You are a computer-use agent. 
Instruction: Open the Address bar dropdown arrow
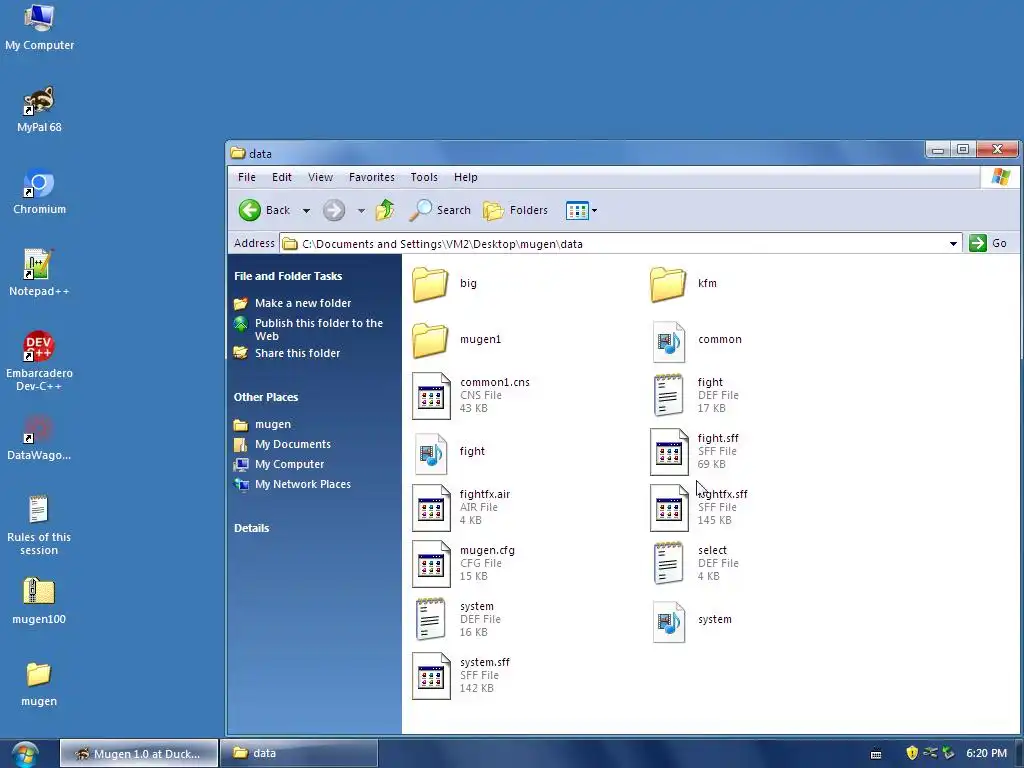click(953, 244)
